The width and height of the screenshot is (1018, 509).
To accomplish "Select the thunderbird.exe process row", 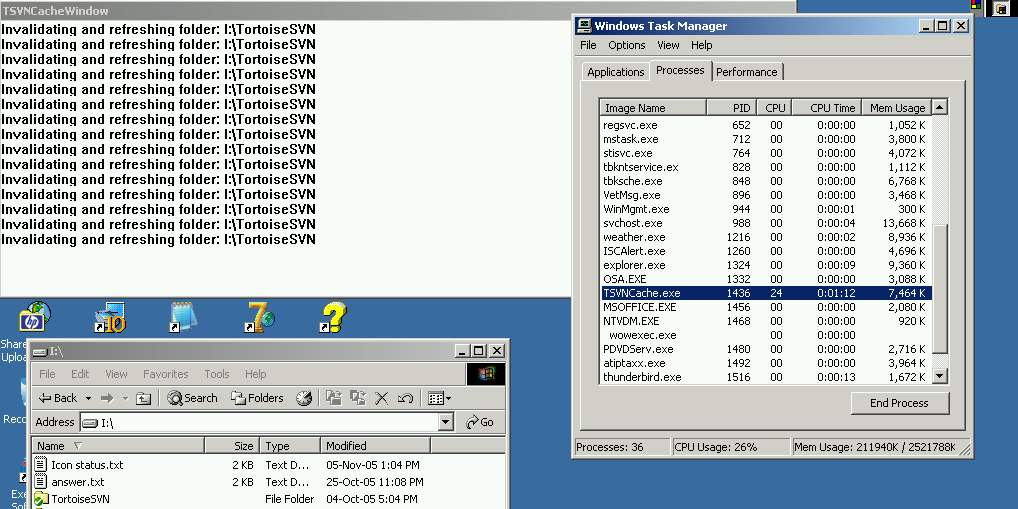I will tap(766, 377).
